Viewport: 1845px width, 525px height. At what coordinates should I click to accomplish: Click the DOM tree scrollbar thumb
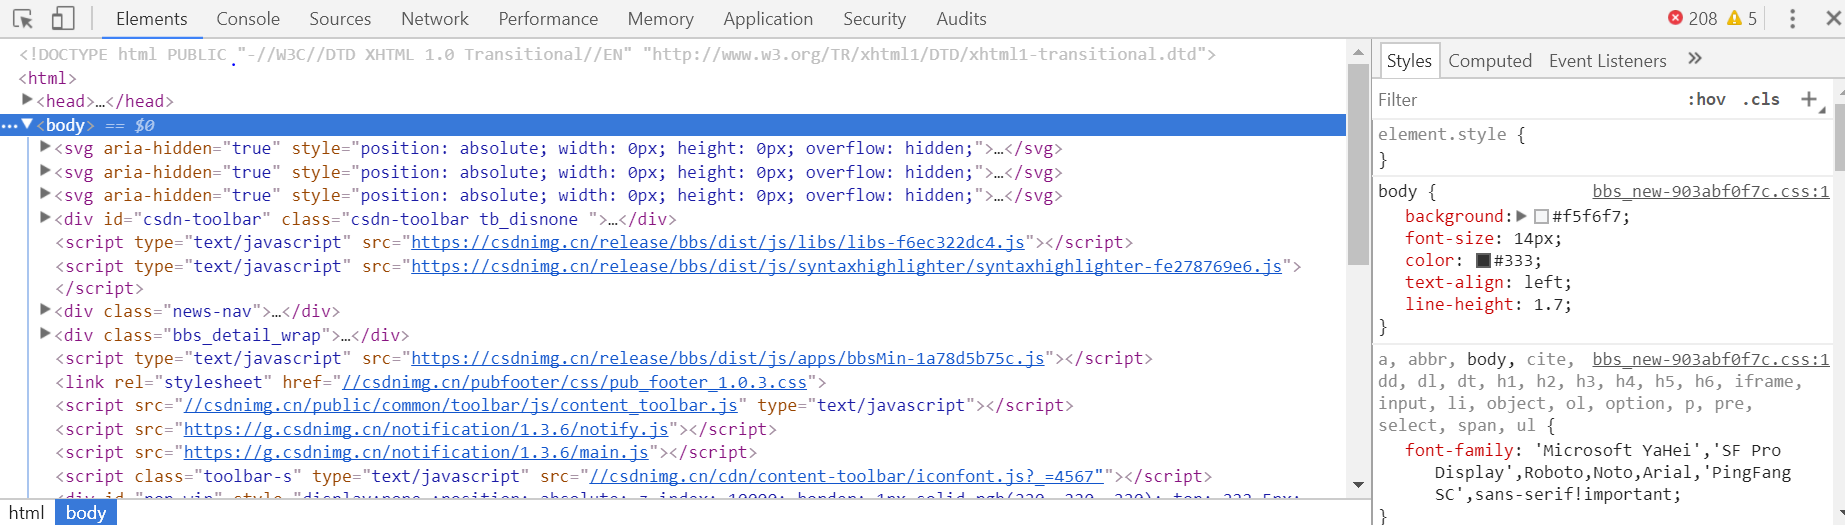[1358, 164]
